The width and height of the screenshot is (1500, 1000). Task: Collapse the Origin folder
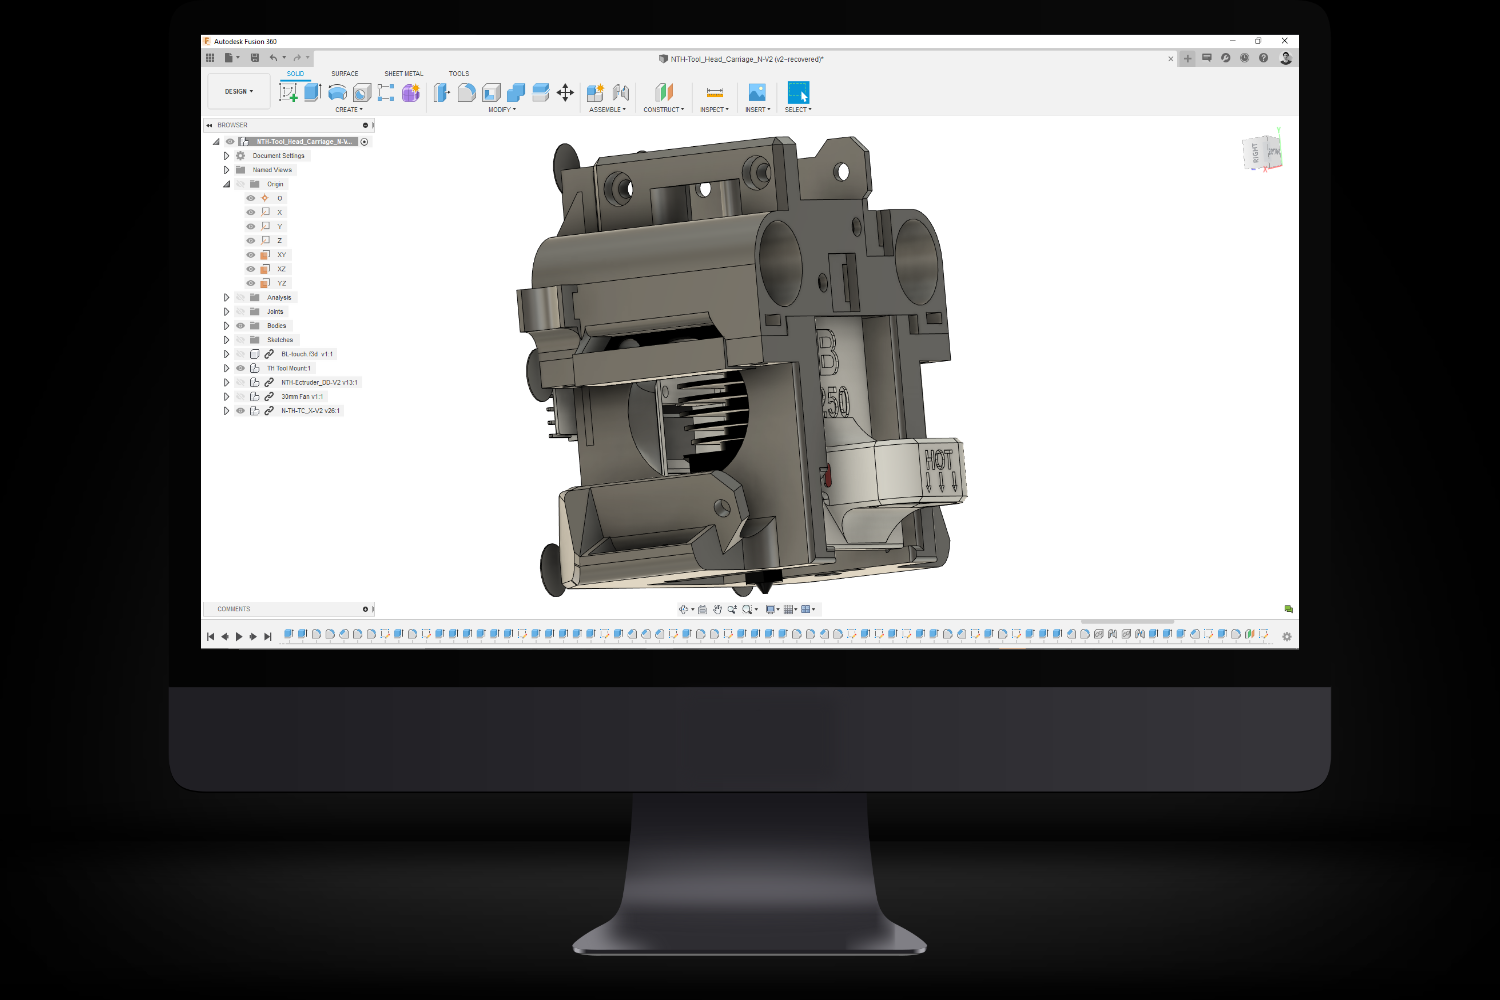coord(226,184)
